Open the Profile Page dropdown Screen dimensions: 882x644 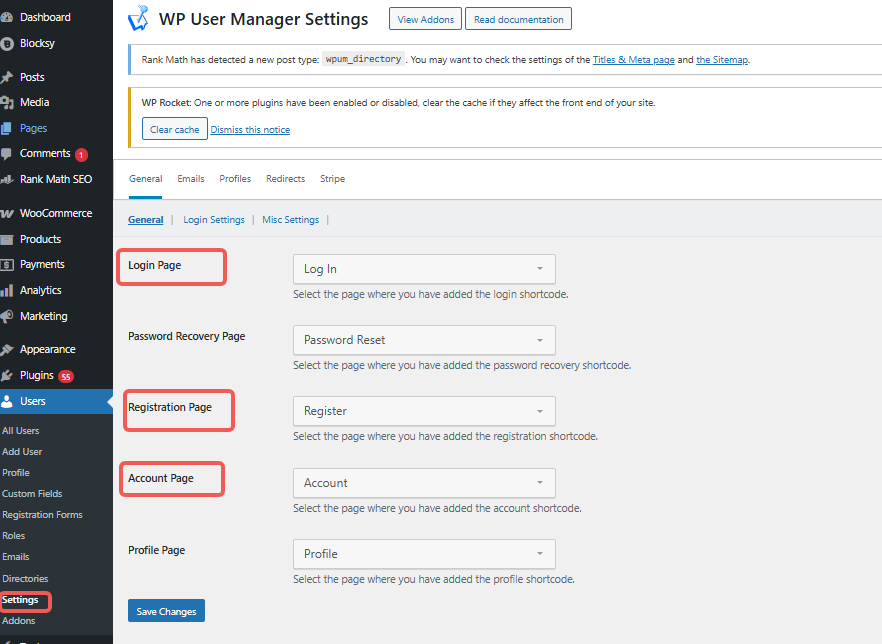coord(424,554)
